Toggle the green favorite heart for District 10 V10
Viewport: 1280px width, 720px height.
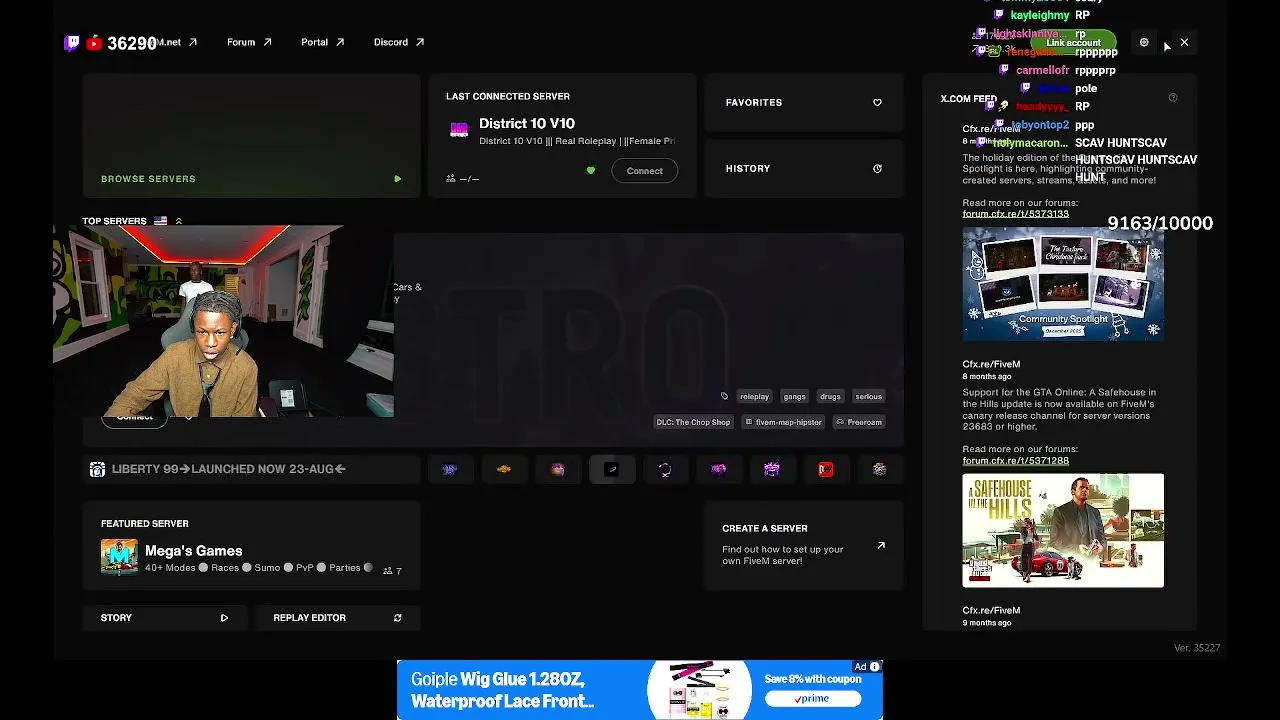click(x=590, y=171)
